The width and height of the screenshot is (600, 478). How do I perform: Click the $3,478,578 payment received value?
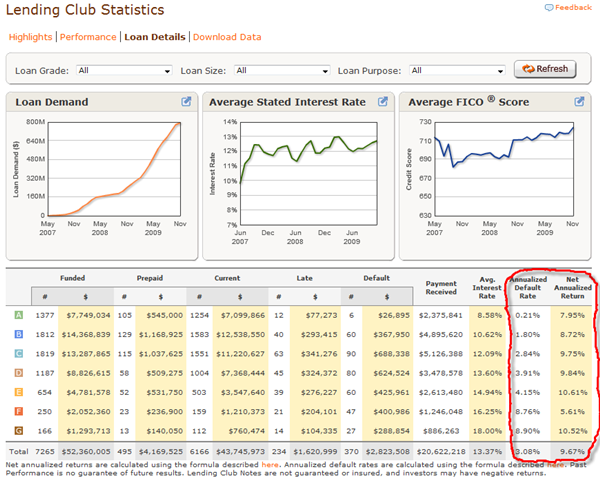point(441,373)
